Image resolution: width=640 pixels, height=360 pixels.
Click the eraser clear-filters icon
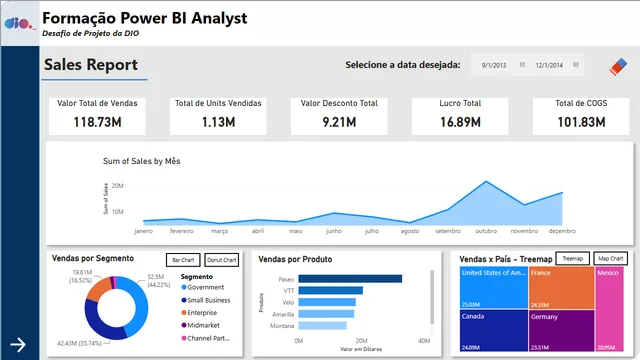[x=618, y=67]
